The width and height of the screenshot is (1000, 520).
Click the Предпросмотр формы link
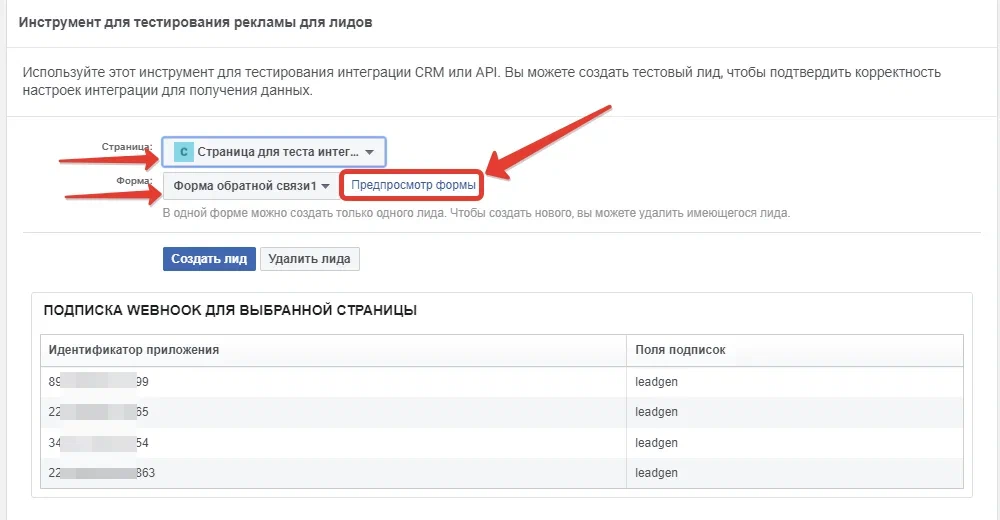tap(413, 185)
